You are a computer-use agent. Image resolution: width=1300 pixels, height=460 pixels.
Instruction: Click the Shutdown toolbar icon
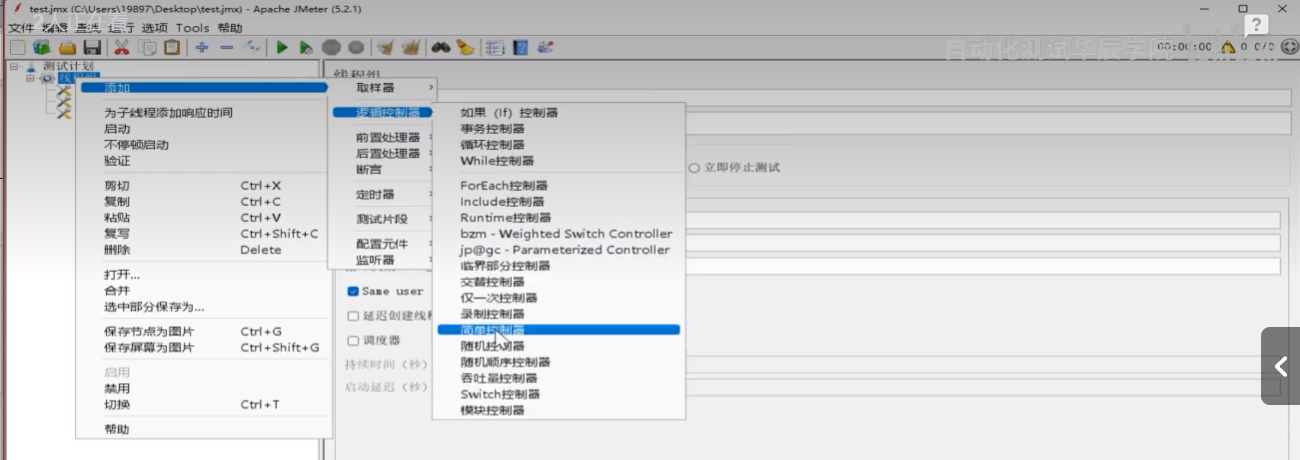coord(356,47)
